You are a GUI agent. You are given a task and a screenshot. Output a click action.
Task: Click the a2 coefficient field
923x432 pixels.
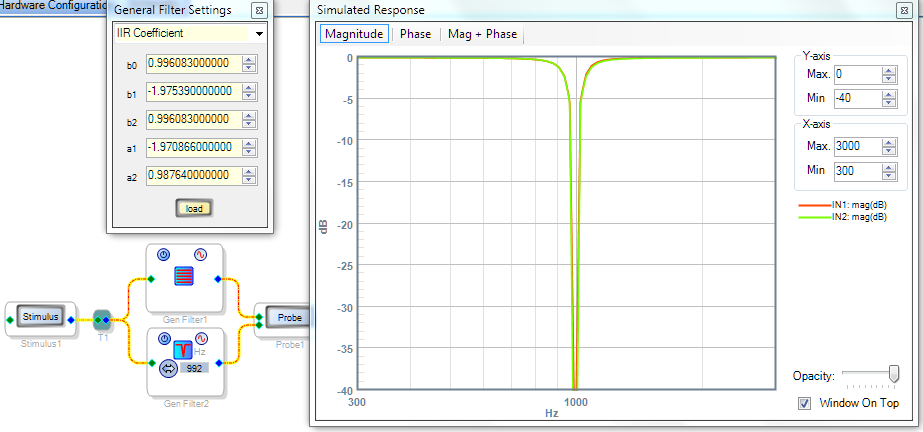194,175
